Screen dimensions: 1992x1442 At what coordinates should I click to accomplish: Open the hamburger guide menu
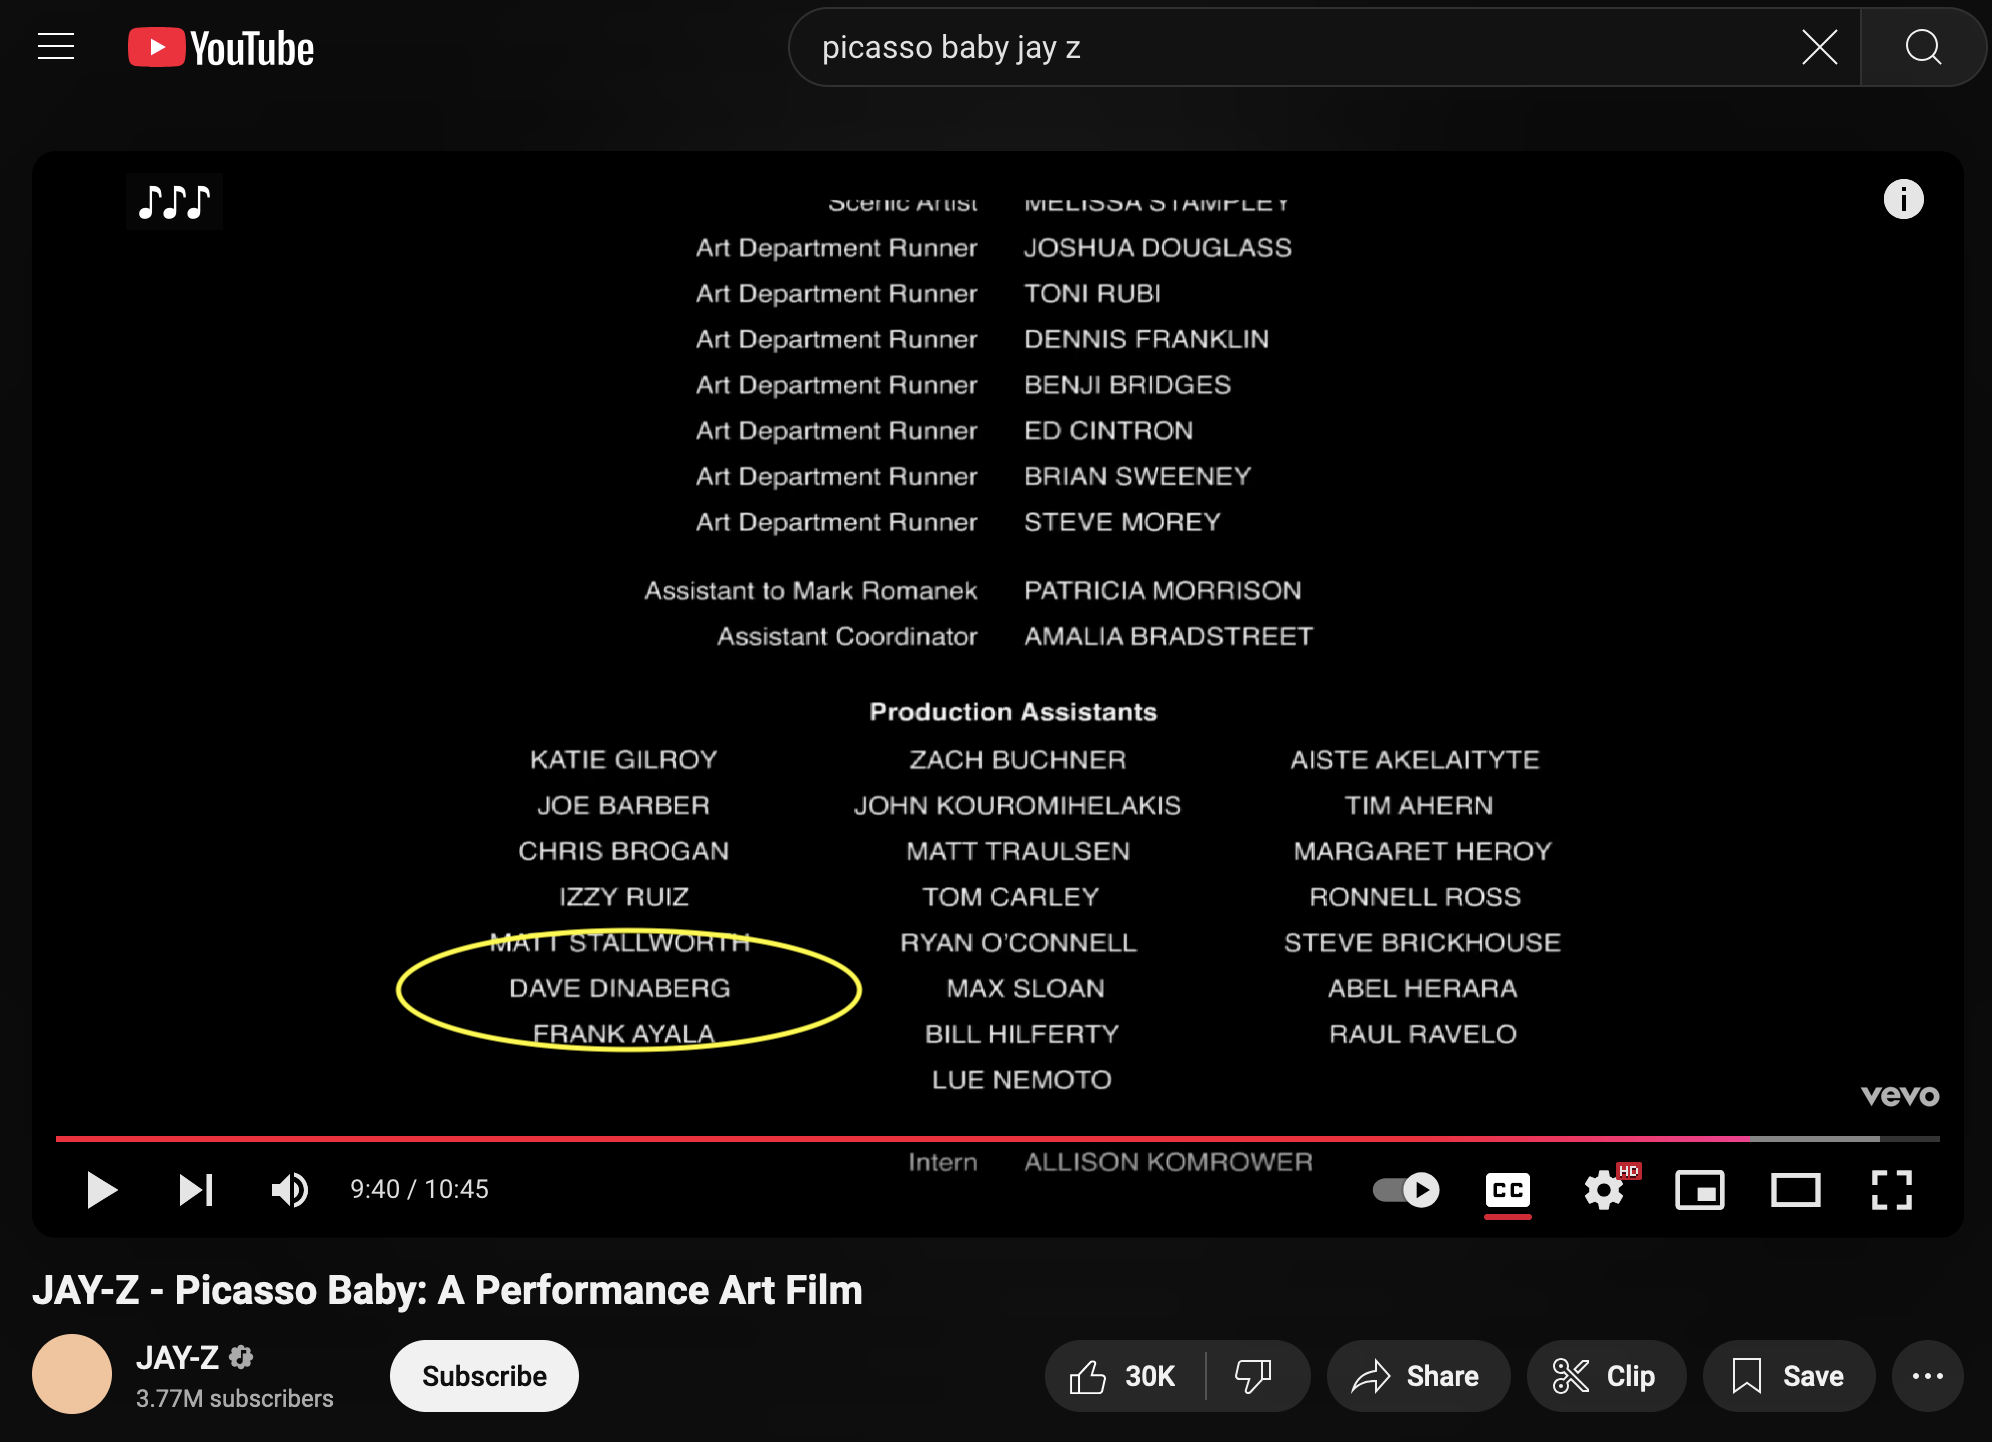coord(56,47)
